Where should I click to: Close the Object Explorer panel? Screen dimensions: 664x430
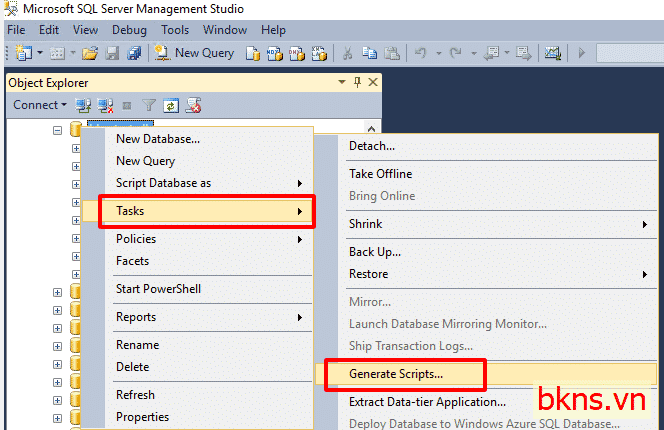pyautogui.click(x=373, y=82)
